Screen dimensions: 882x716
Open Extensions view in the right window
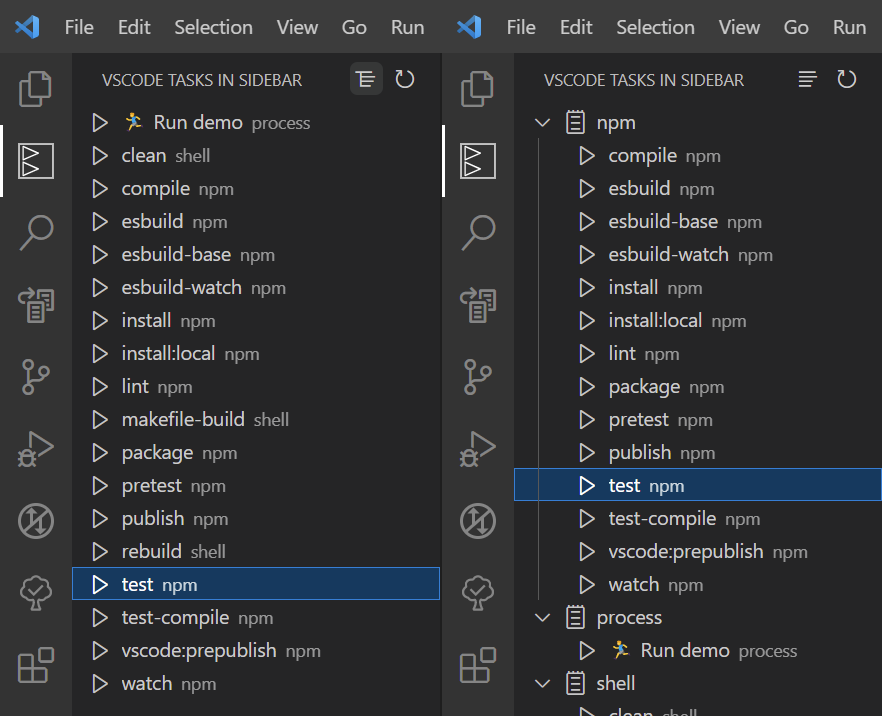click(478, 665)
